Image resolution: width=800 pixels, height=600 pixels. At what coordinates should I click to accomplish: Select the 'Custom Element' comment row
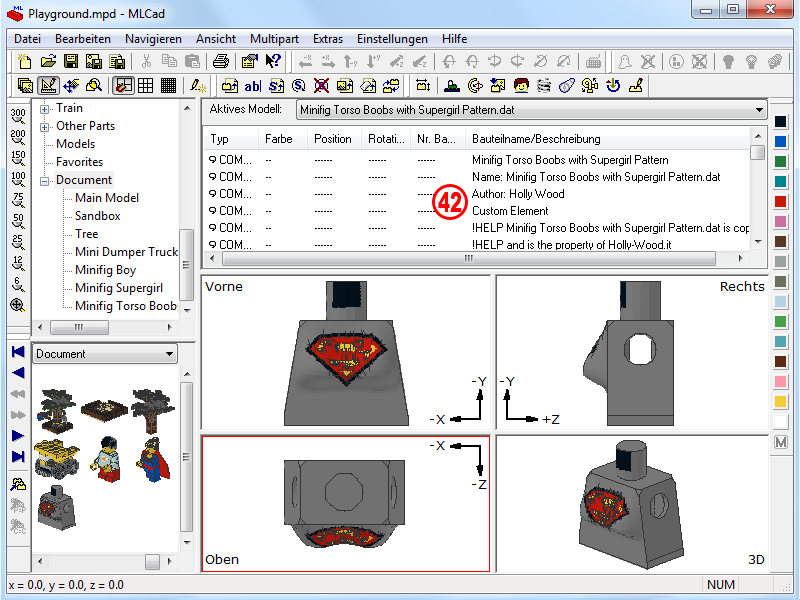(479, 211)
